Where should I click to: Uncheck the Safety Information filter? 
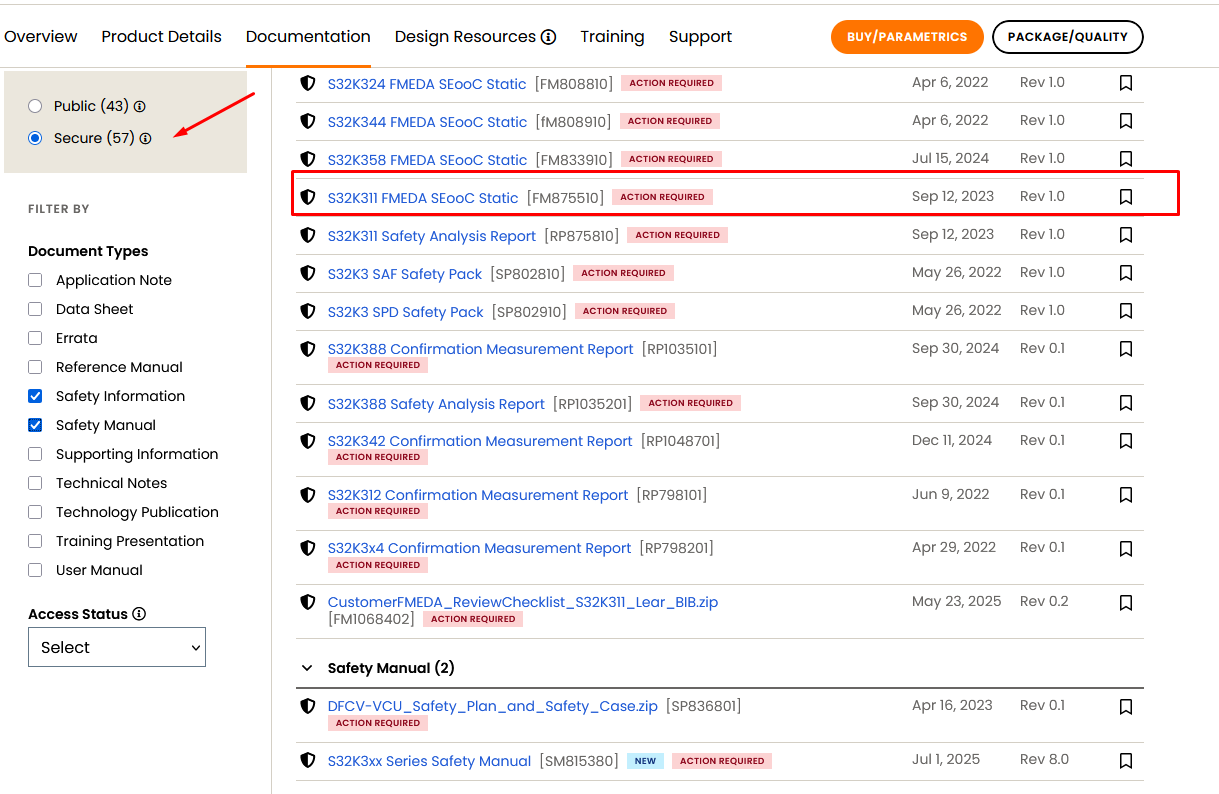click(x=35, y=396)
